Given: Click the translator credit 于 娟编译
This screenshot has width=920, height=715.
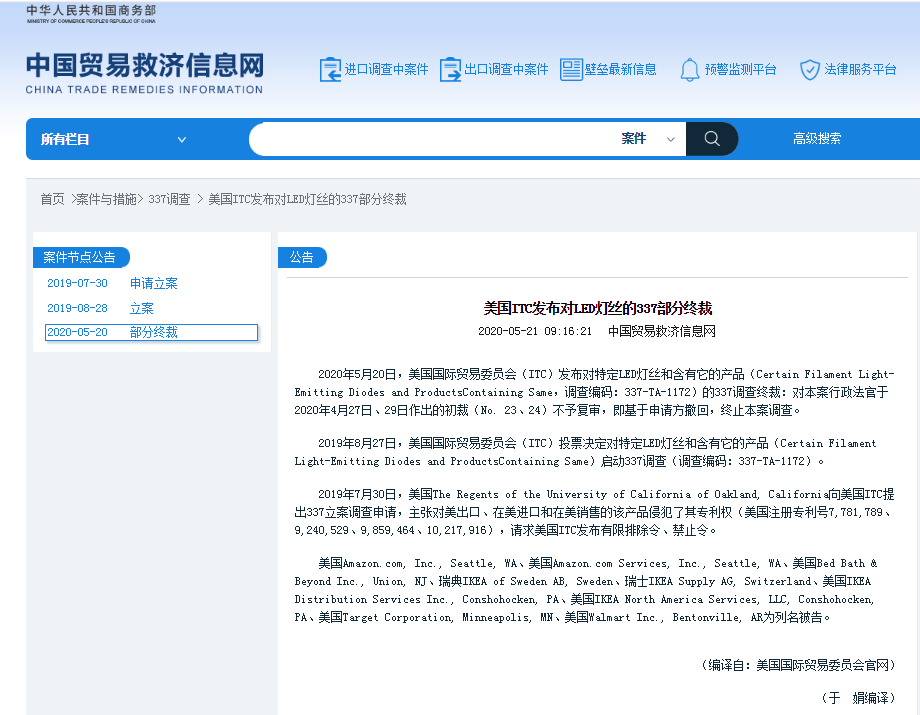Looking at the screenshot, I should pyautogui.click(x=858, y=698).
